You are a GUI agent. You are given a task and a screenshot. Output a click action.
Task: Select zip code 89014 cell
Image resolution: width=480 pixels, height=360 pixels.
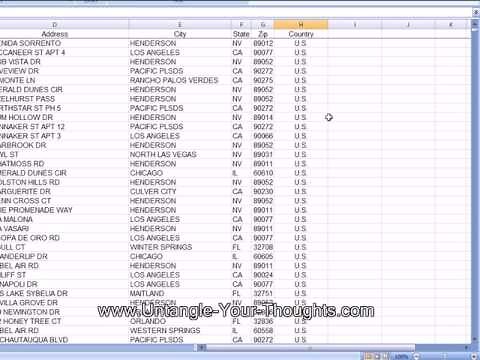point(263,117)
